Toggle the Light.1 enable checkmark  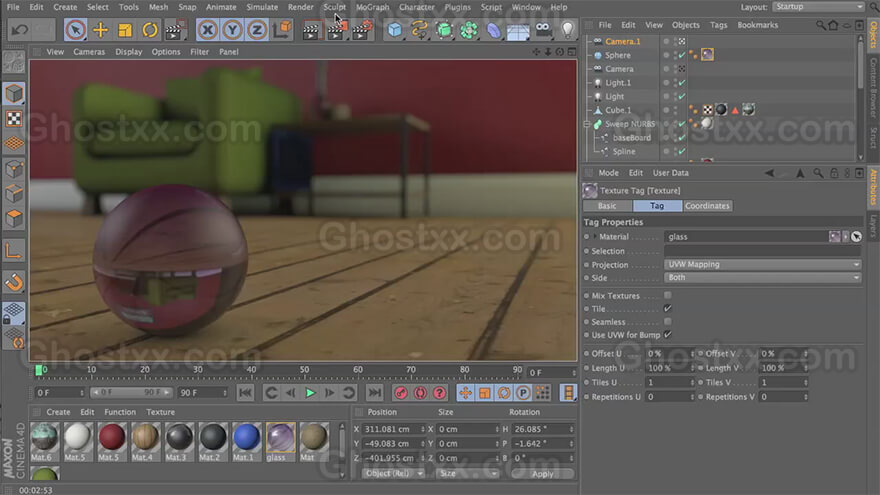click(x=682, y=82)
